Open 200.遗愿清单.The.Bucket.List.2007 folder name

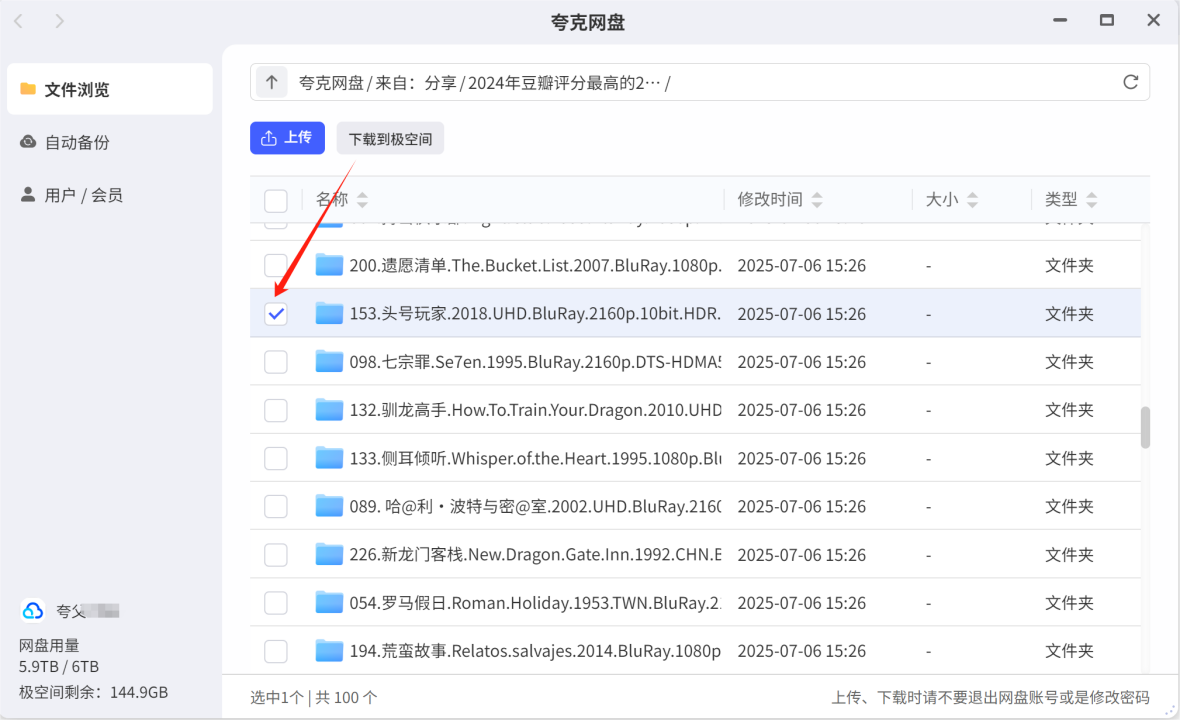pyautogui.click(x=535, y=265)
